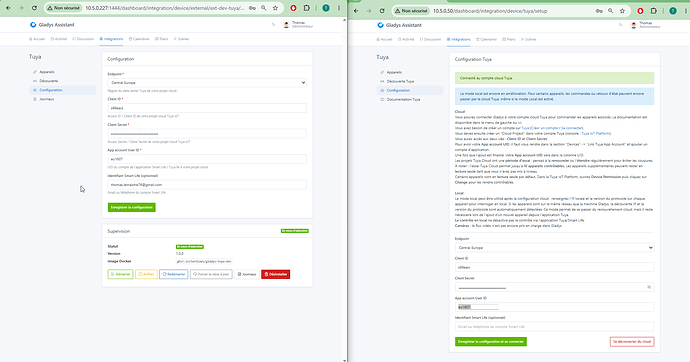Open Accueil tab in left window
Image resolution: width=690 pixels, height=362 pixels.
37,39
